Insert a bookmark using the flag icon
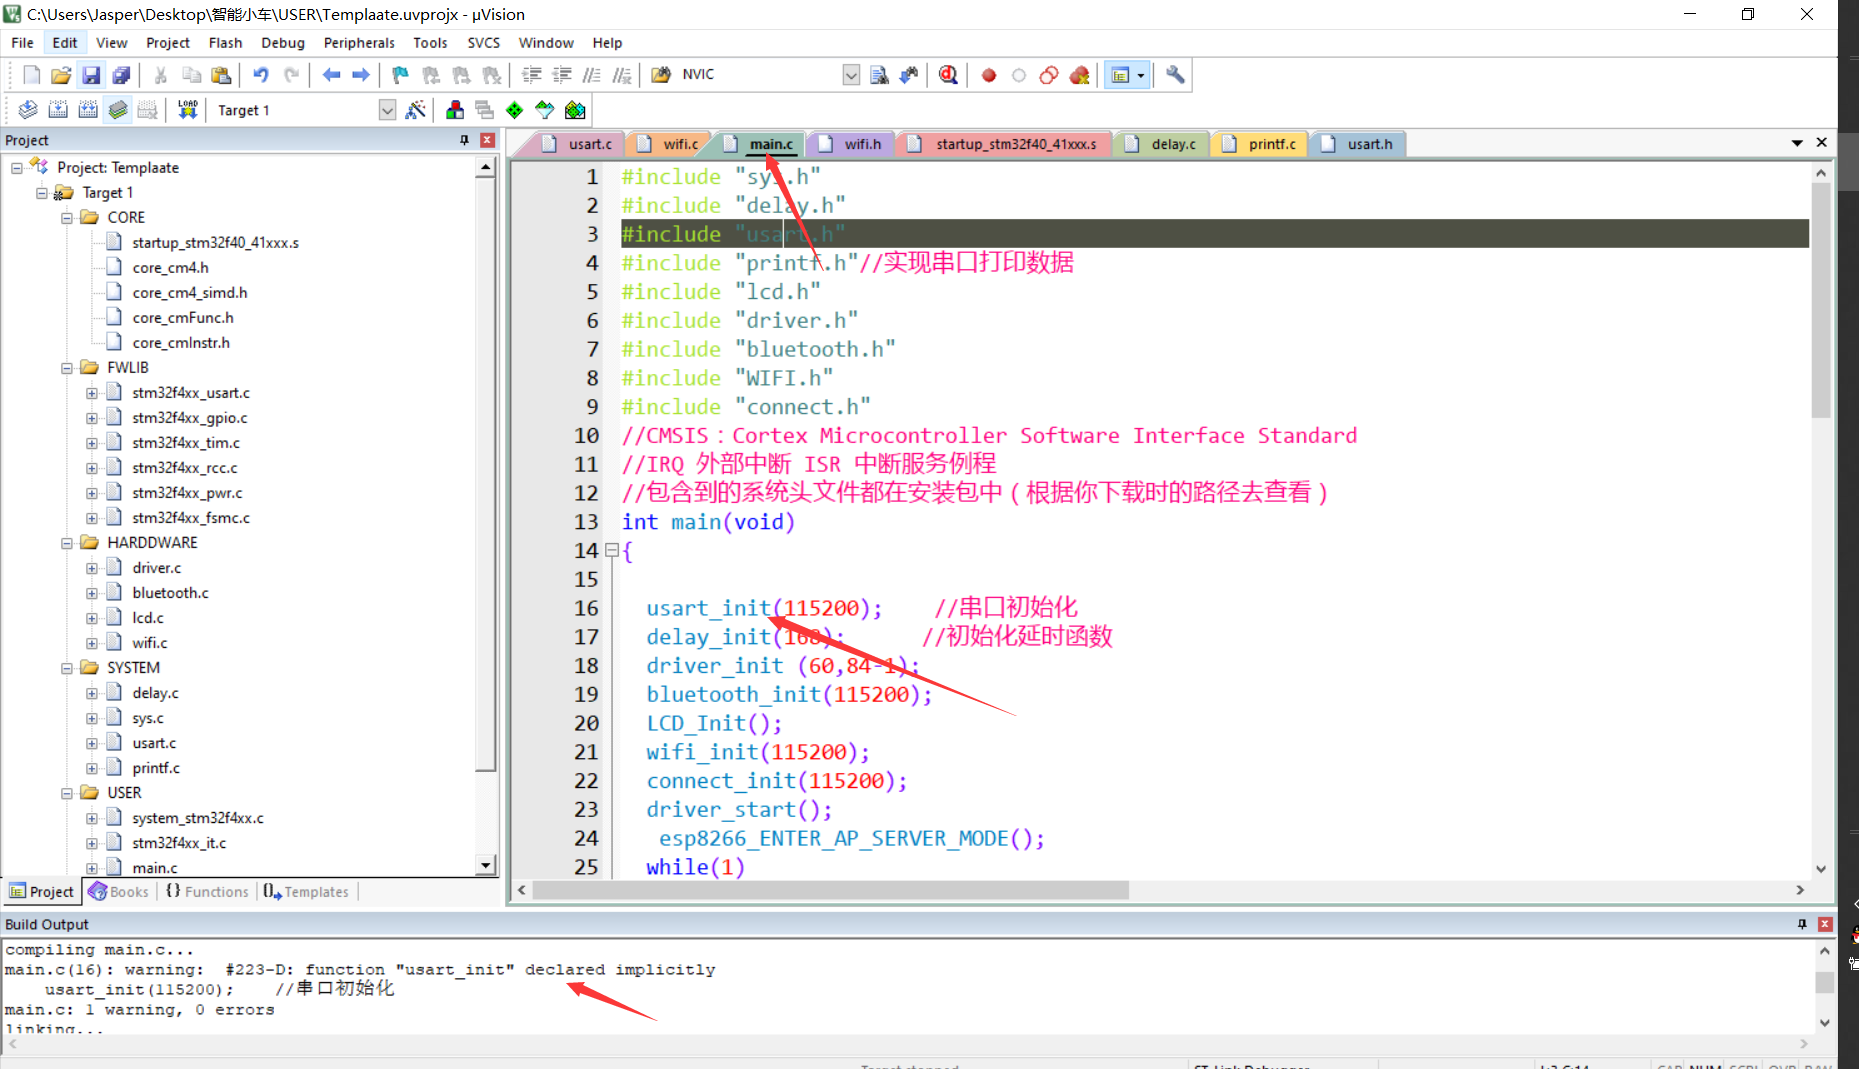The width and height of the screenshot is (1859, 1069). pos(400,75)
